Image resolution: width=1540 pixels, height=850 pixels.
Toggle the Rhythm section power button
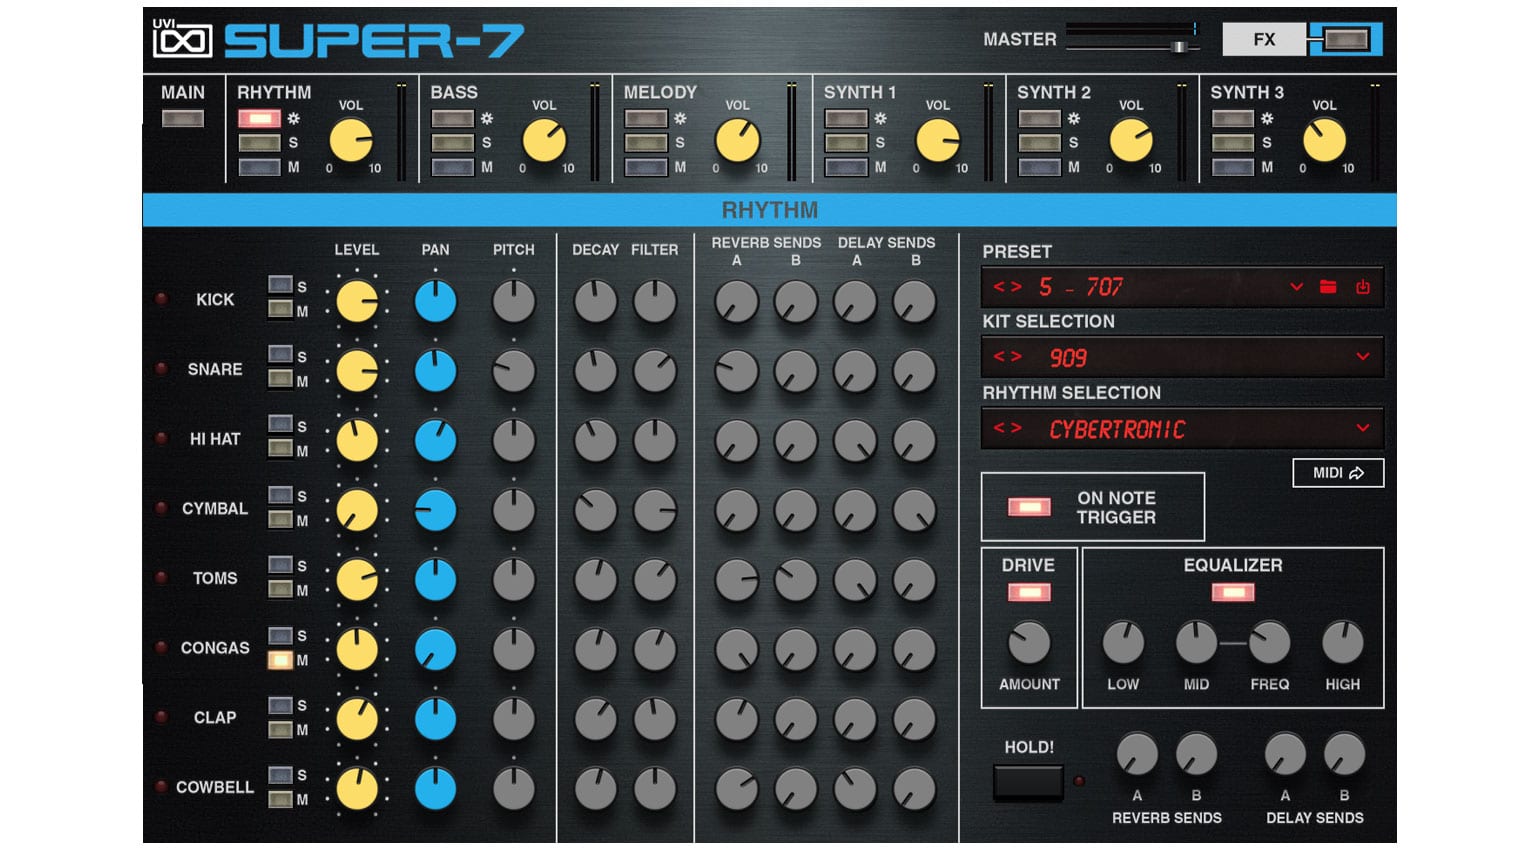[x=259, y=118]
